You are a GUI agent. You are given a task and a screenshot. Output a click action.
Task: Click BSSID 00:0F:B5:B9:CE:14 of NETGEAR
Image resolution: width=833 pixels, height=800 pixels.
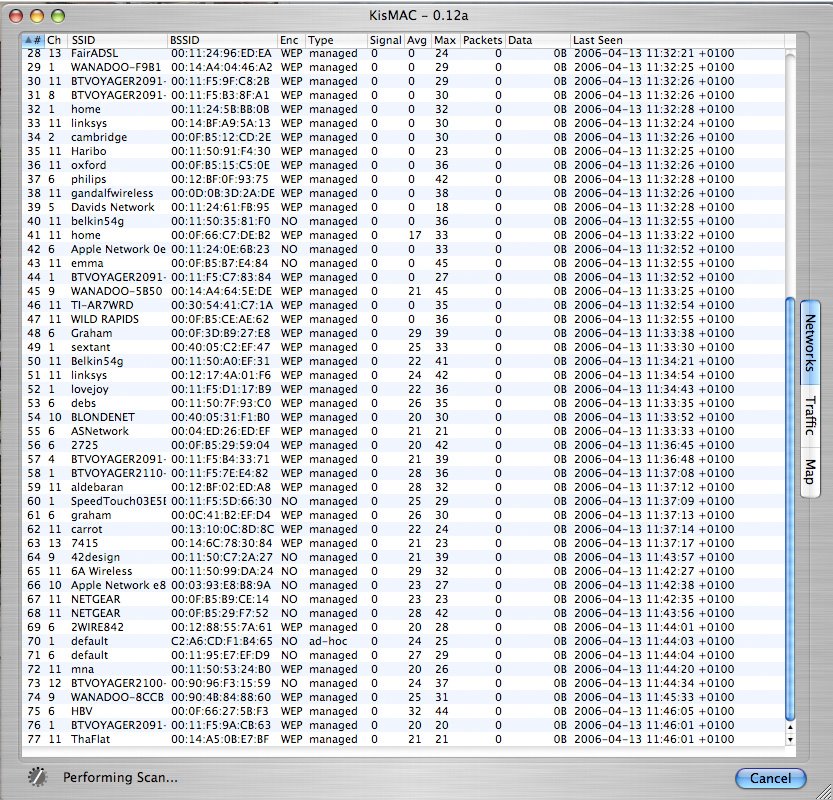tap(220, 599)
